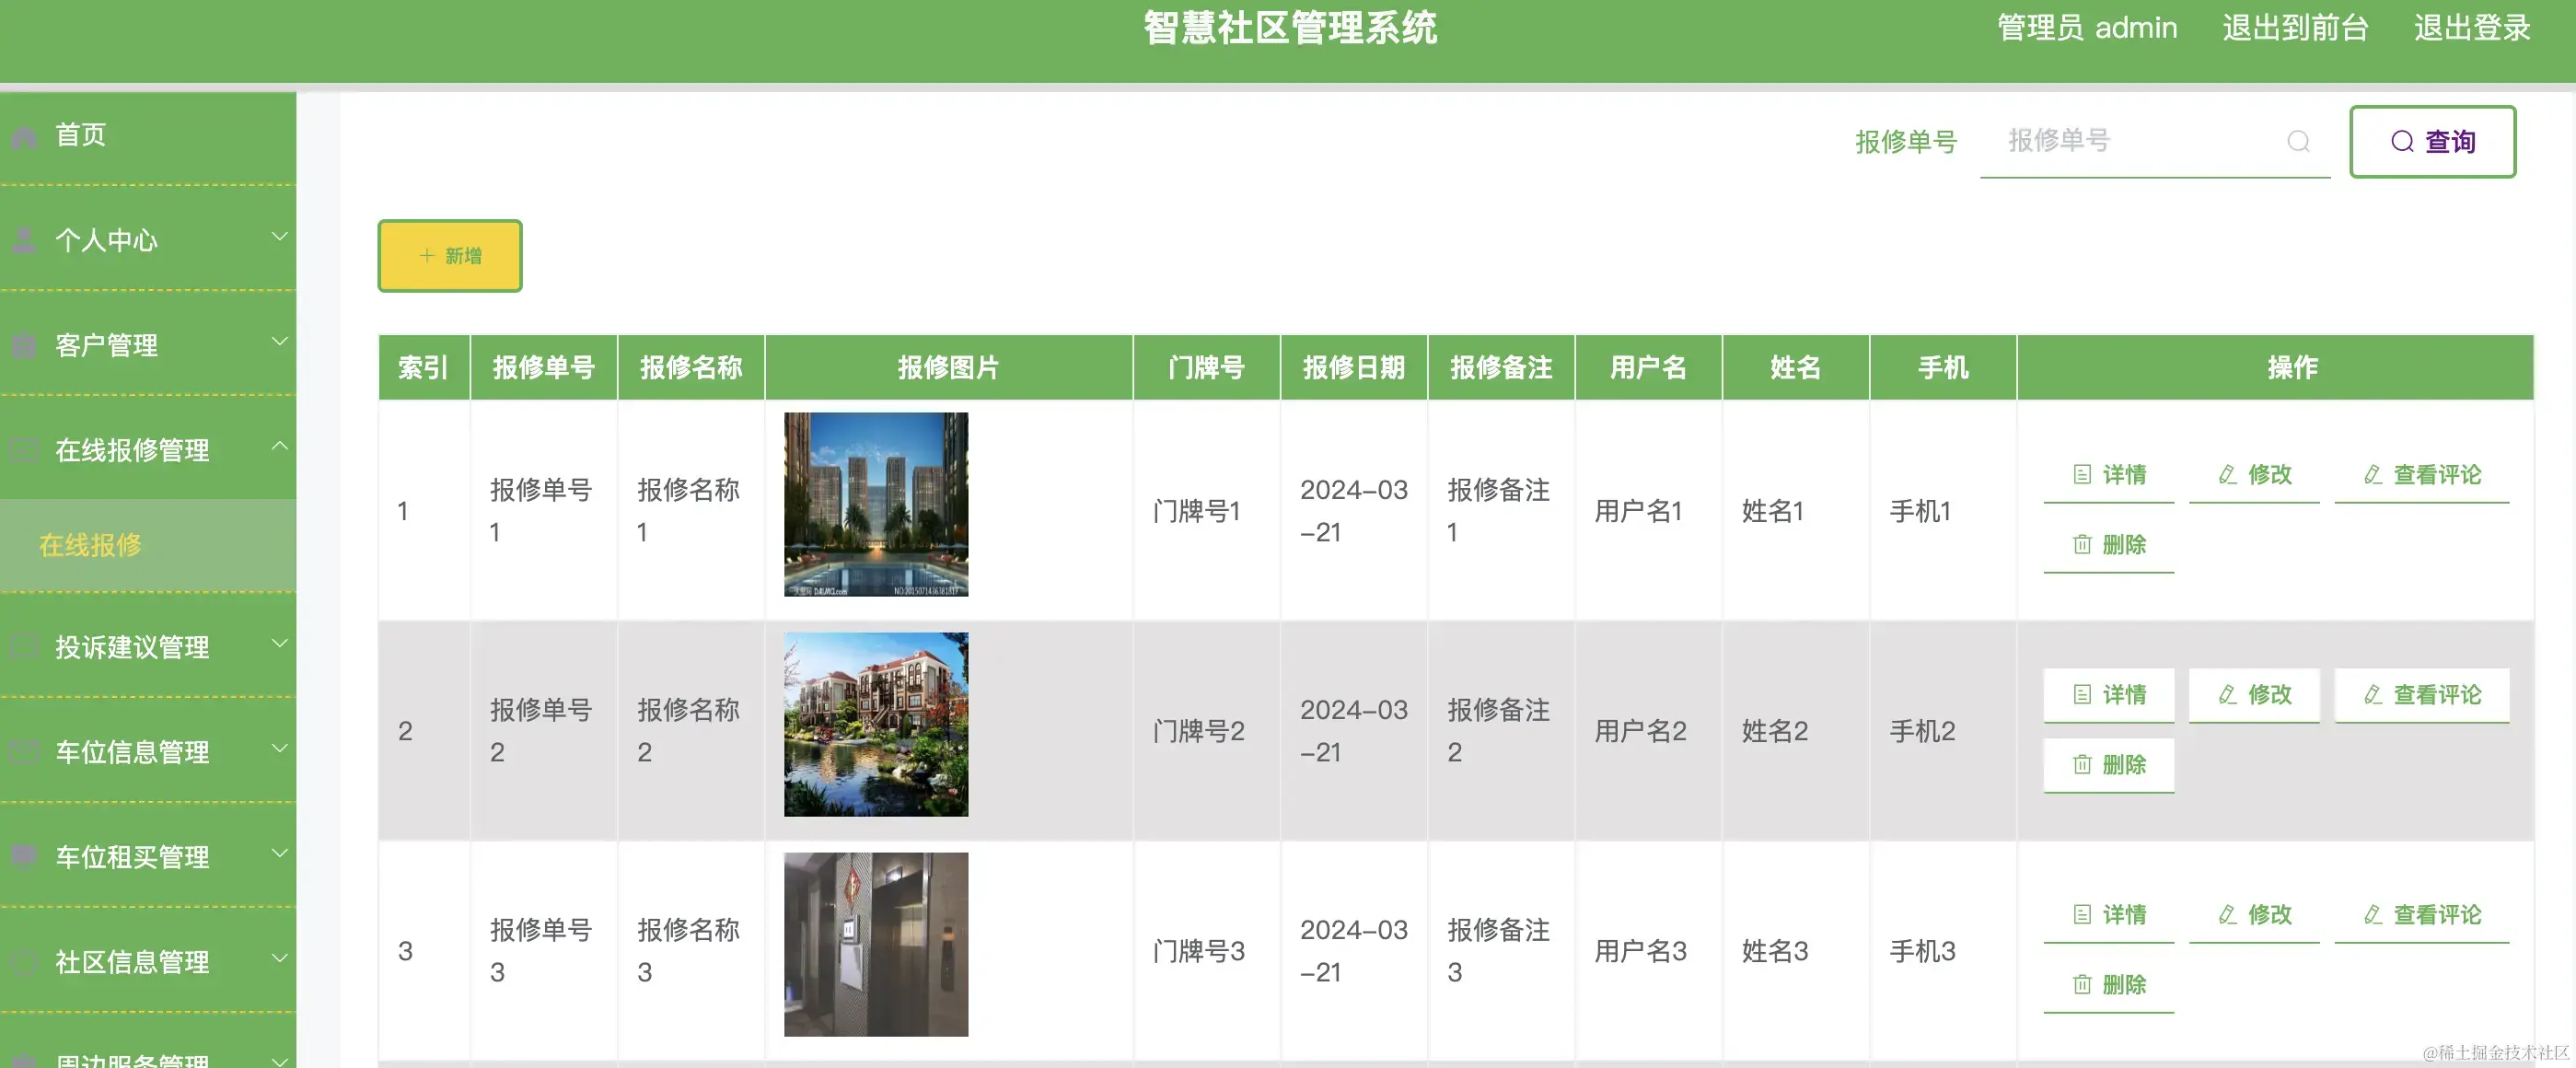Screen dimensions: 2576x1068
Task: Click the 门牌号1 cell
Action: (1206, 510)
